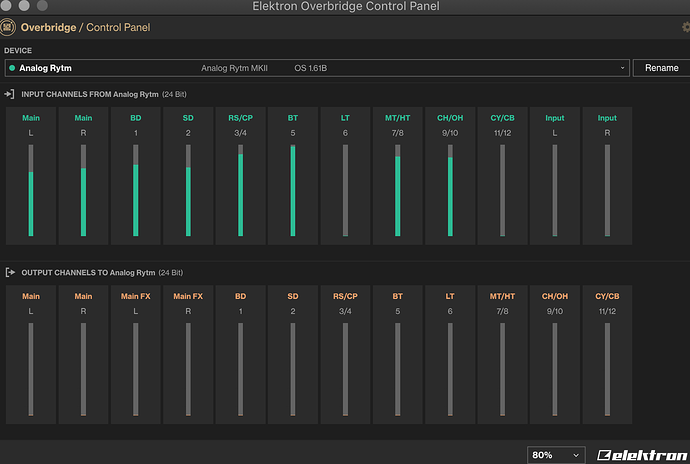Click the input SD 2 level meter
Image resolution: width=690 pixels, height=464 pixels.
(x=188, y=190)
